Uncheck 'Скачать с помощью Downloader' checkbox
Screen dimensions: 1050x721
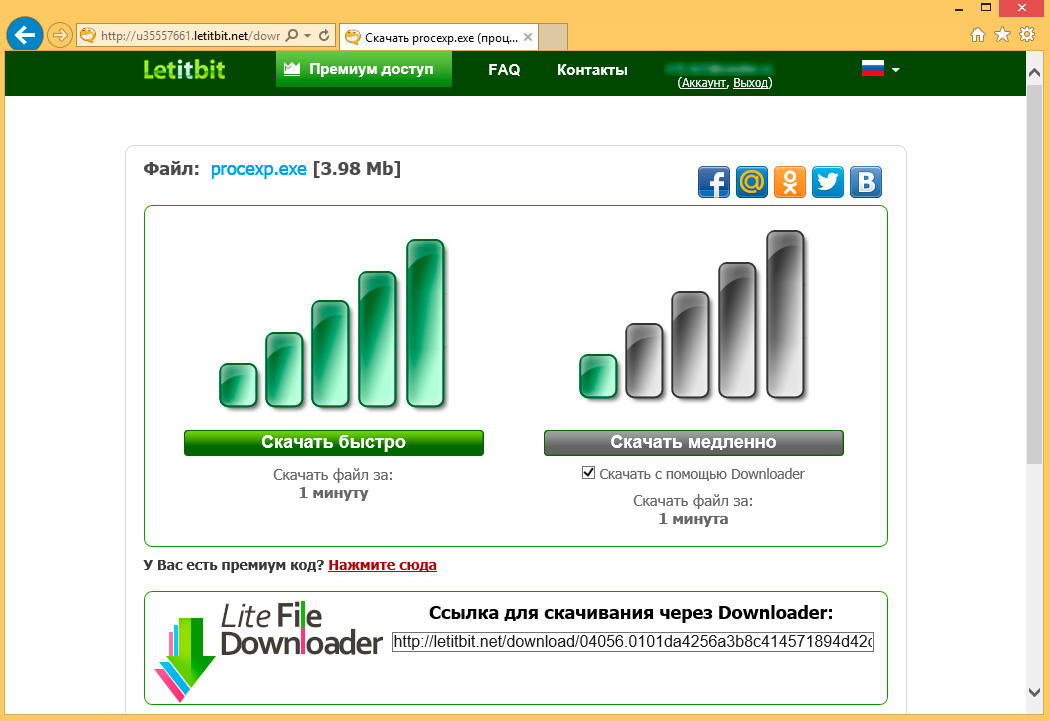pos(588,473)
